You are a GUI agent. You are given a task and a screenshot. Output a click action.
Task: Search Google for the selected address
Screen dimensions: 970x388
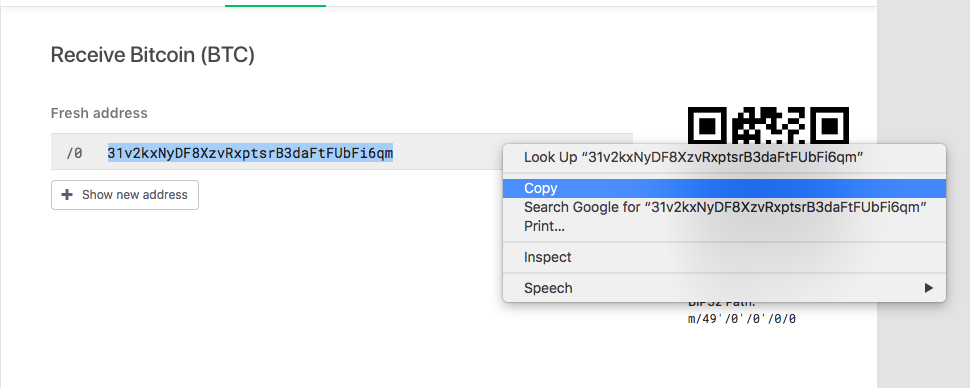[724, 207]
